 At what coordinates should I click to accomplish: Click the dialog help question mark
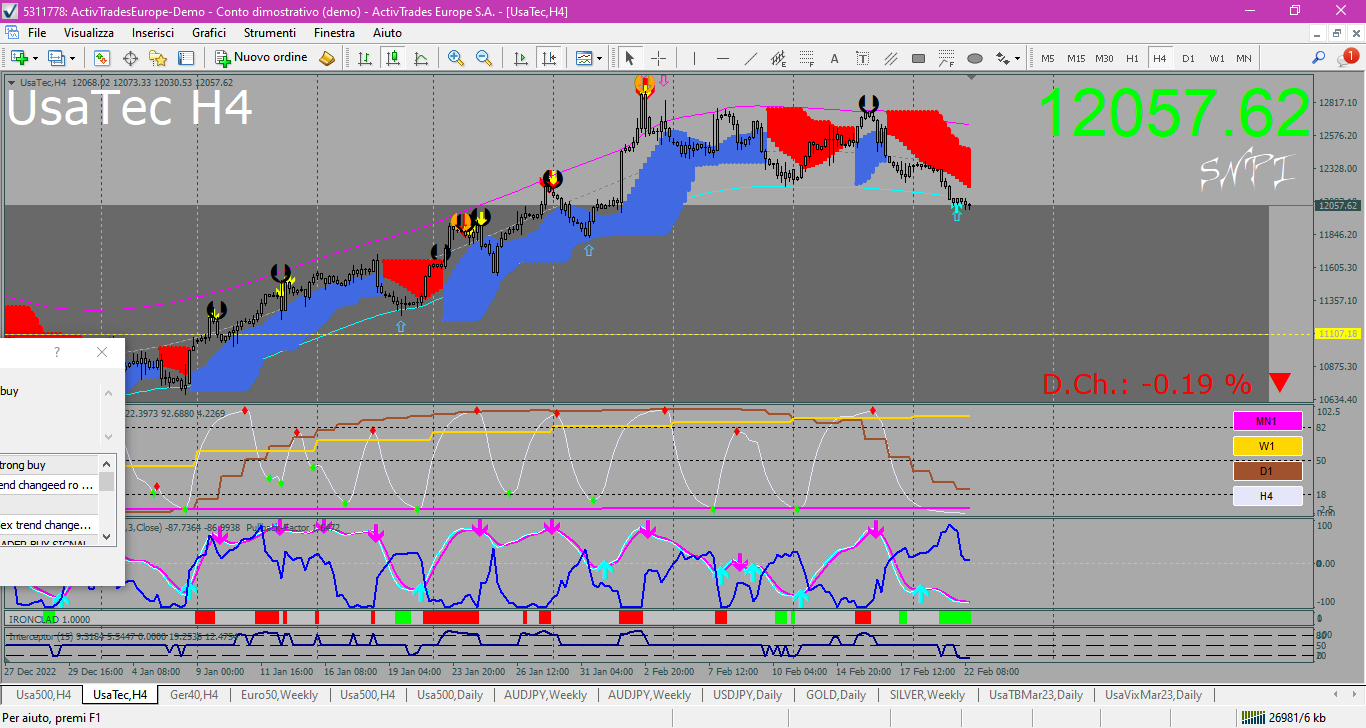[57, 352]
